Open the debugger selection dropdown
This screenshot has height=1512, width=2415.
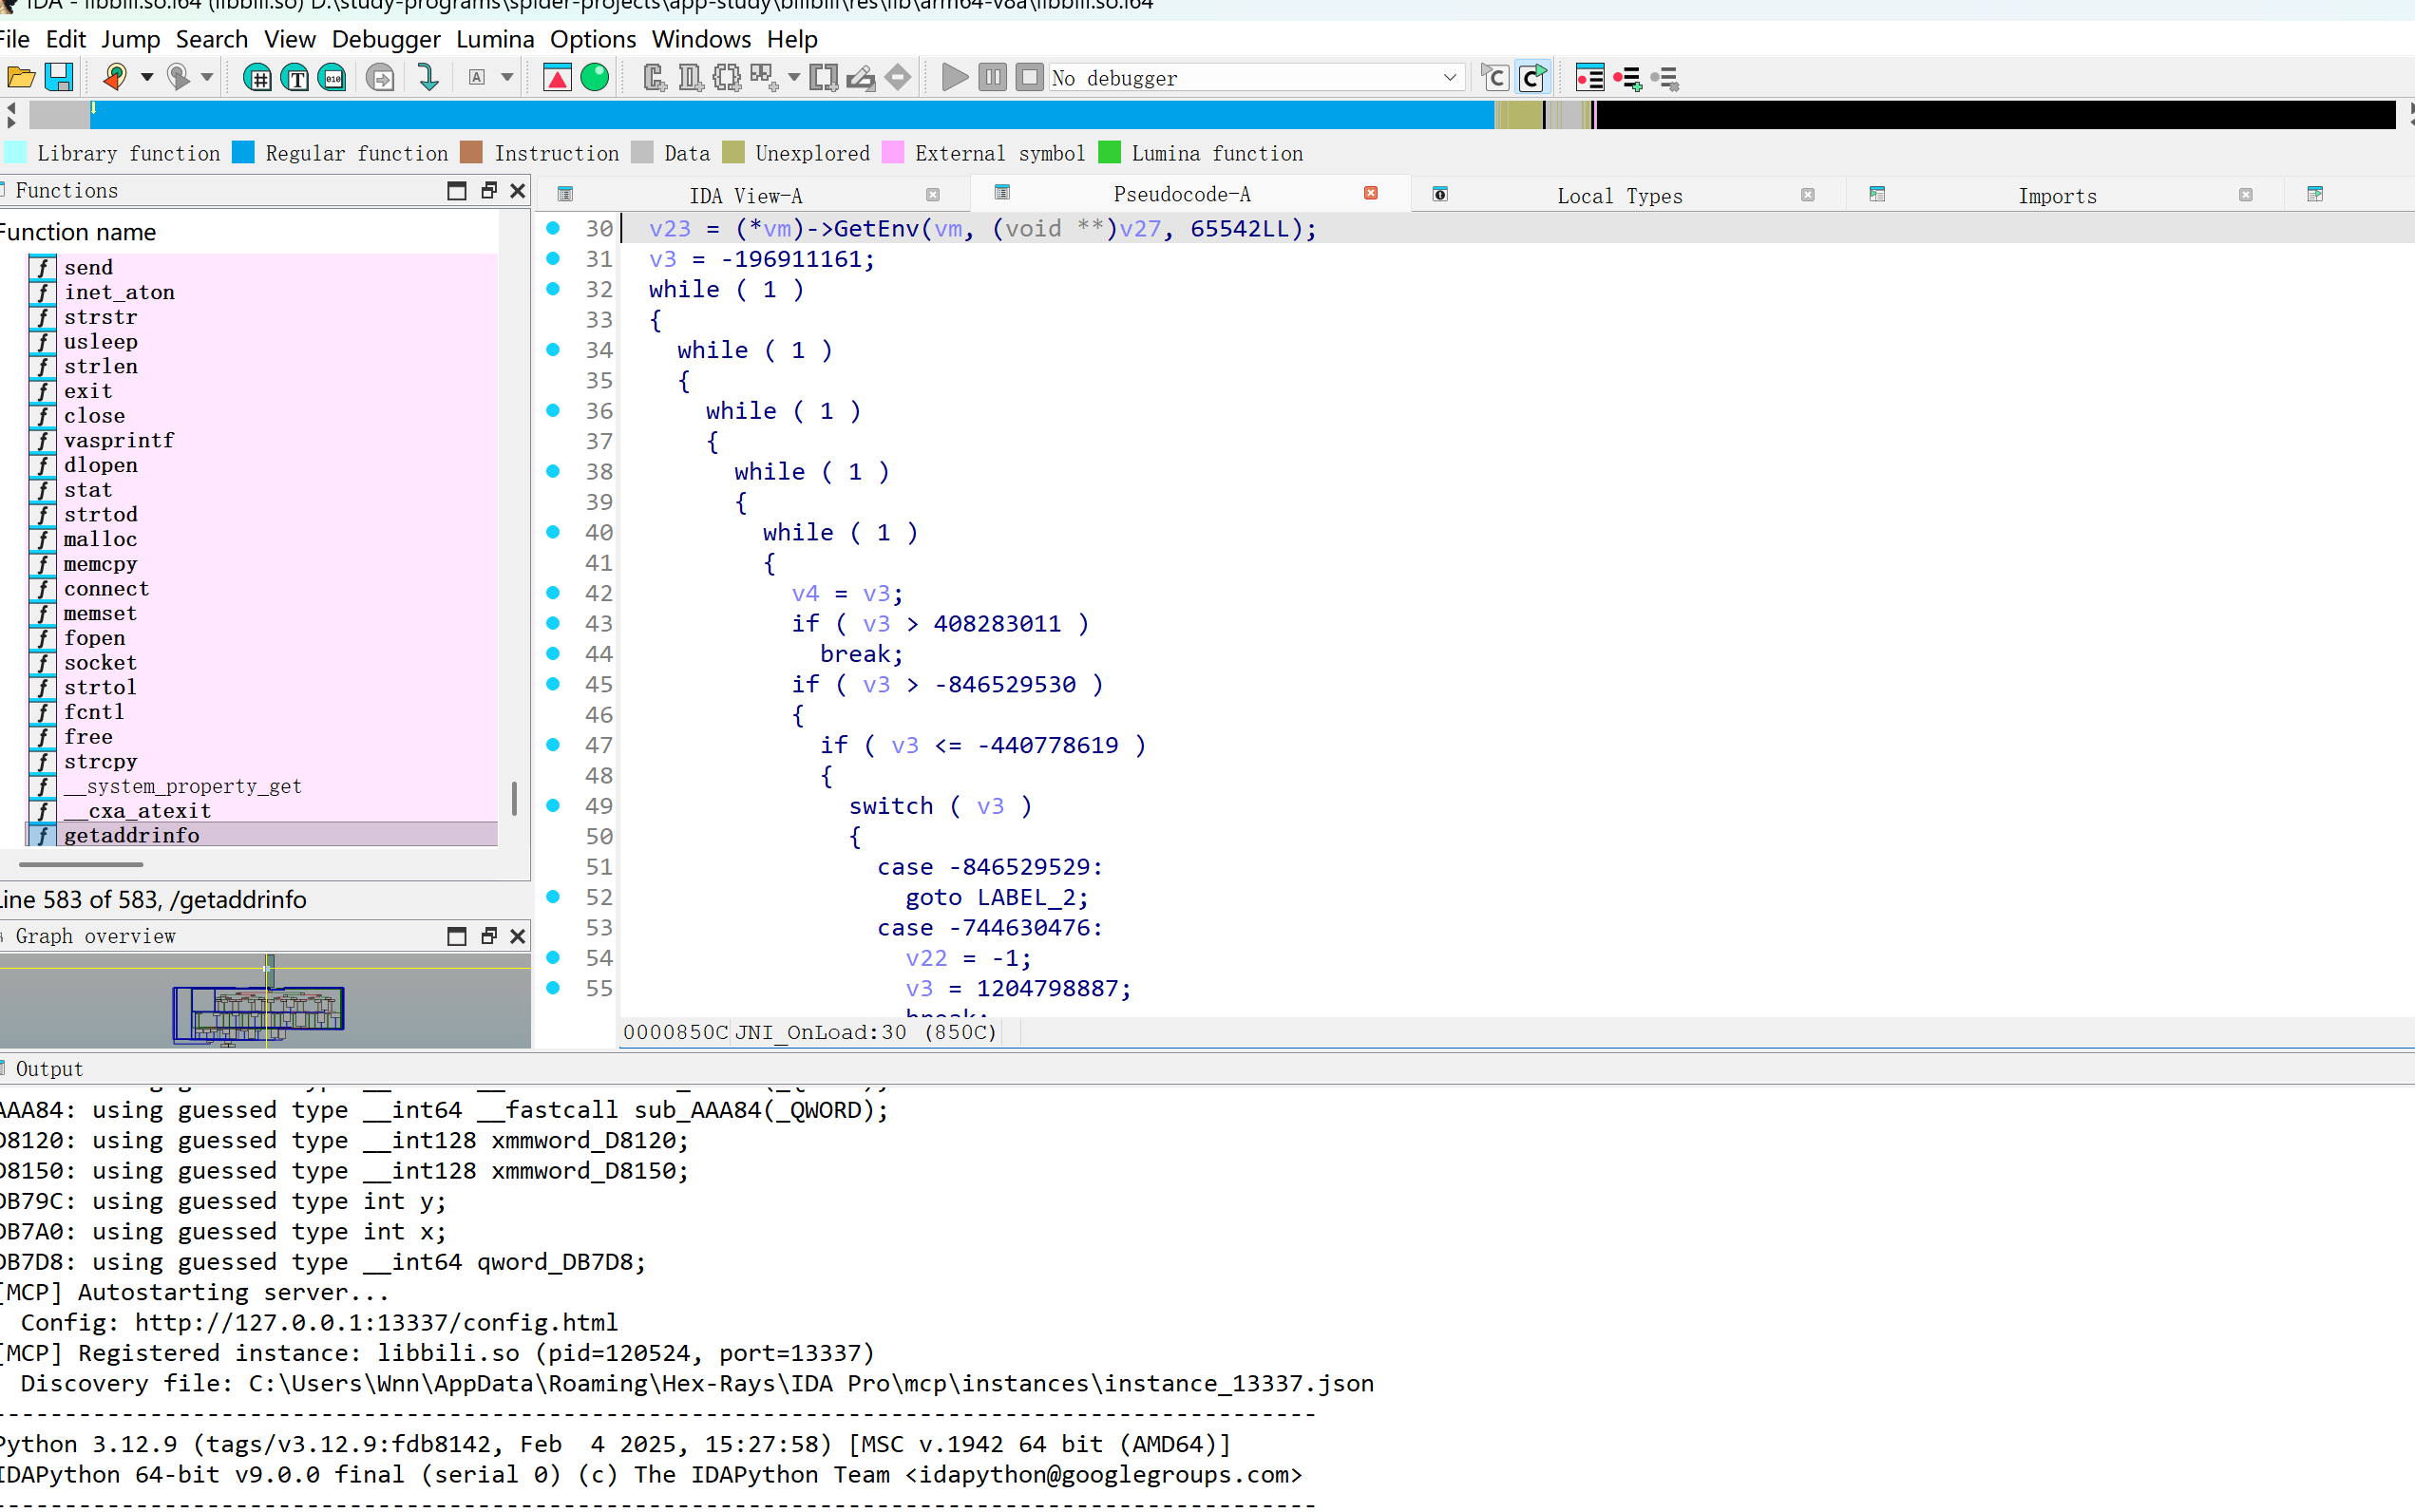pyautogui.click(x=1449, y=77)
